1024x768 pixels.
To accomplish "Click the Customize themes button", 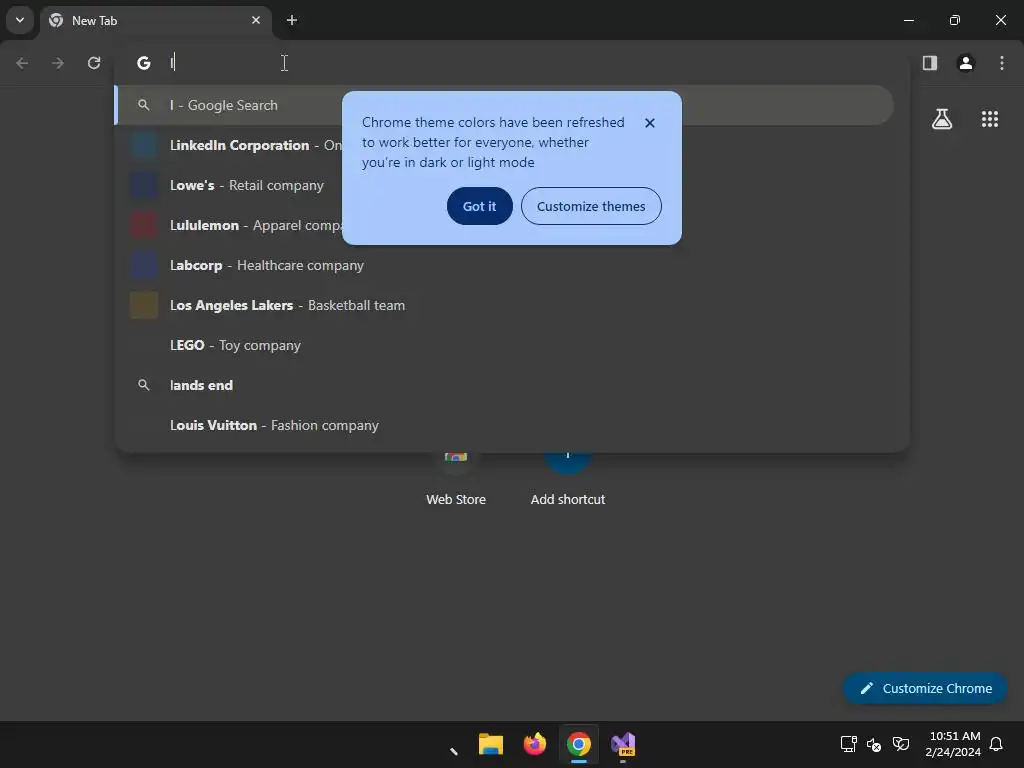I will pos(591,206).
